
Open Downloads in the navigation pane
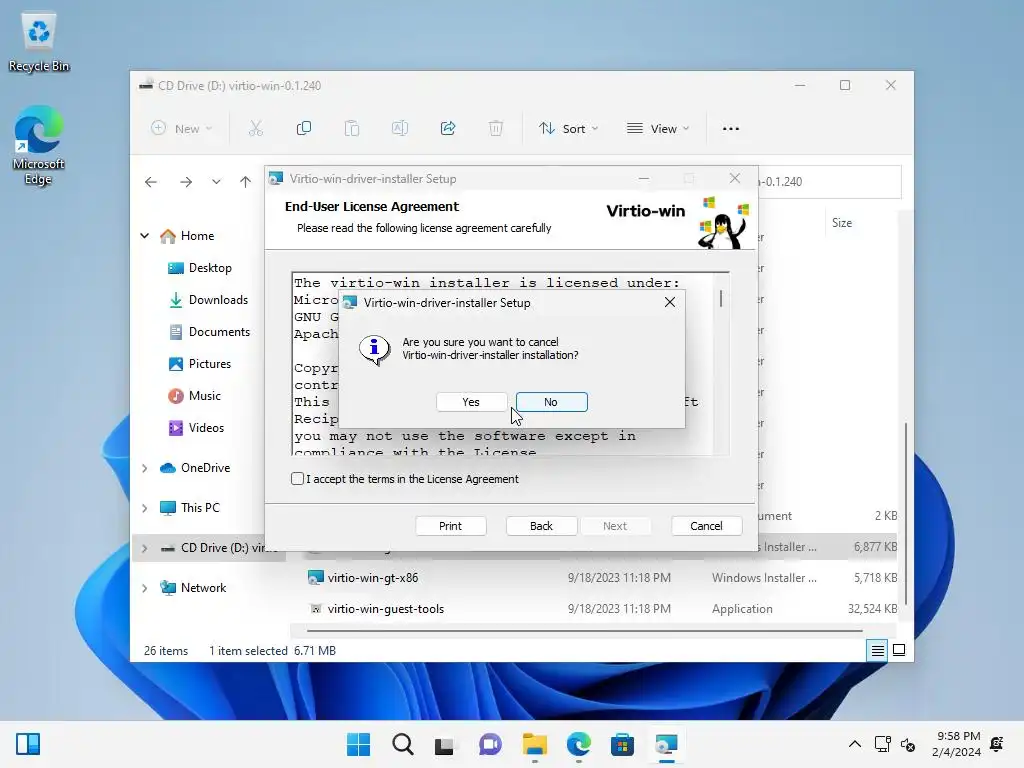pyautogui.click(x=218, y=300)
